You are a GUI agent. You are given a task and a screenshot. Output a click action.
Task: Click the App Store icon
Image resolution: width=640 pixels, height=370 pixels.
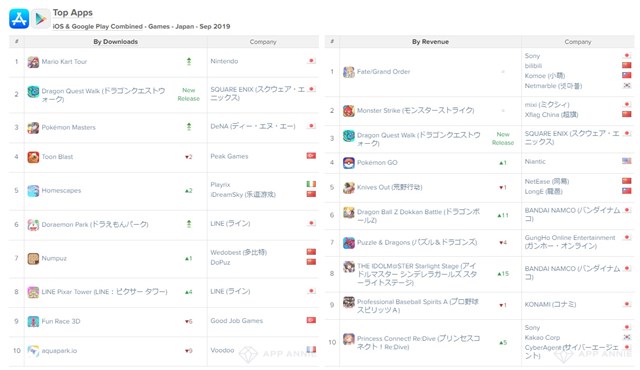(x=19, y=19)
